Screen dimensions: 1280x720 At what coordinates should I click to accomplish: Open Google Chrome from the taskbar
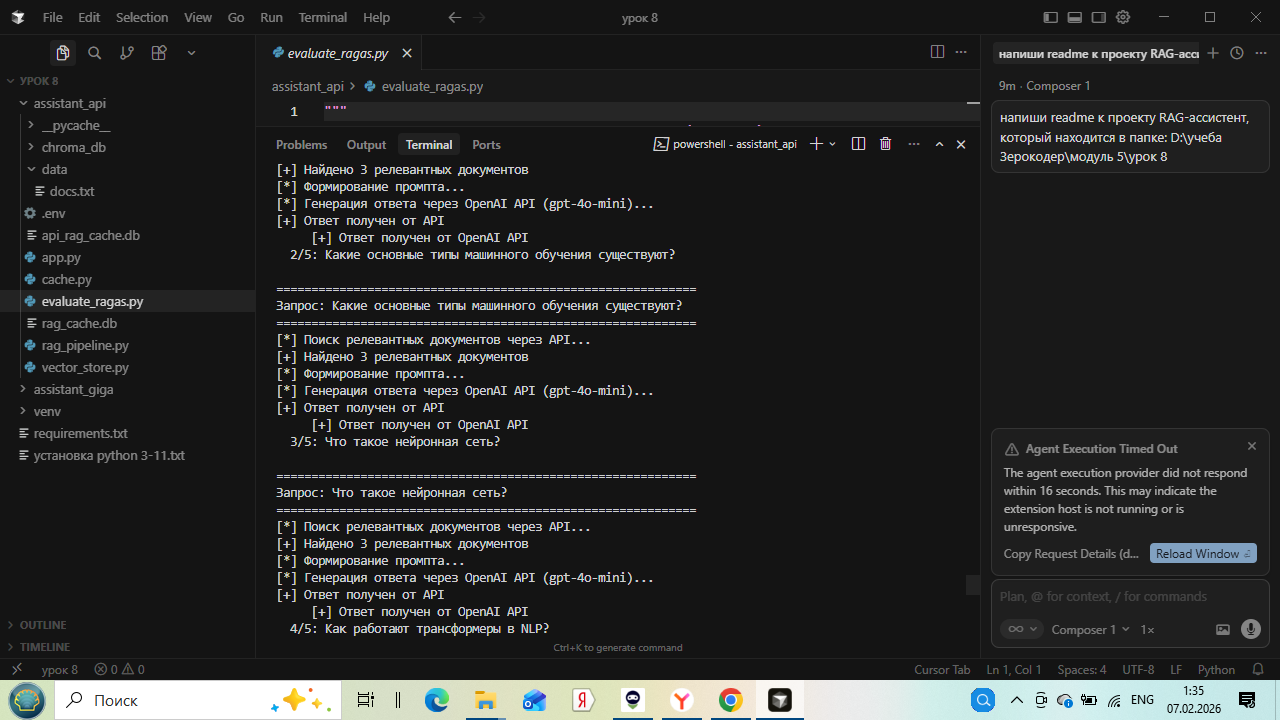coord(730,700)
